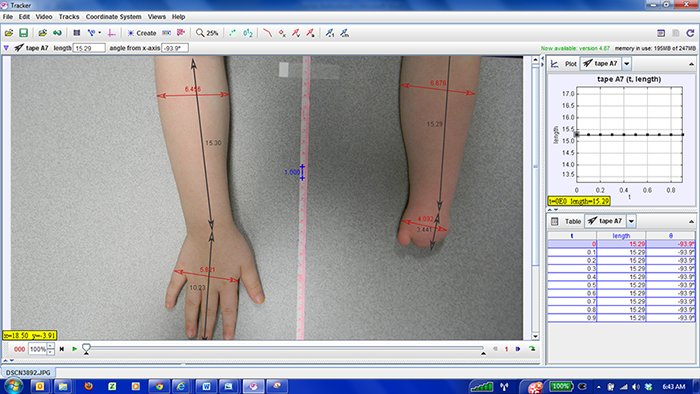Click the calibration tools icon
Image resolution: width=700 pixels, height=394 pixels.
pos(93,33)
